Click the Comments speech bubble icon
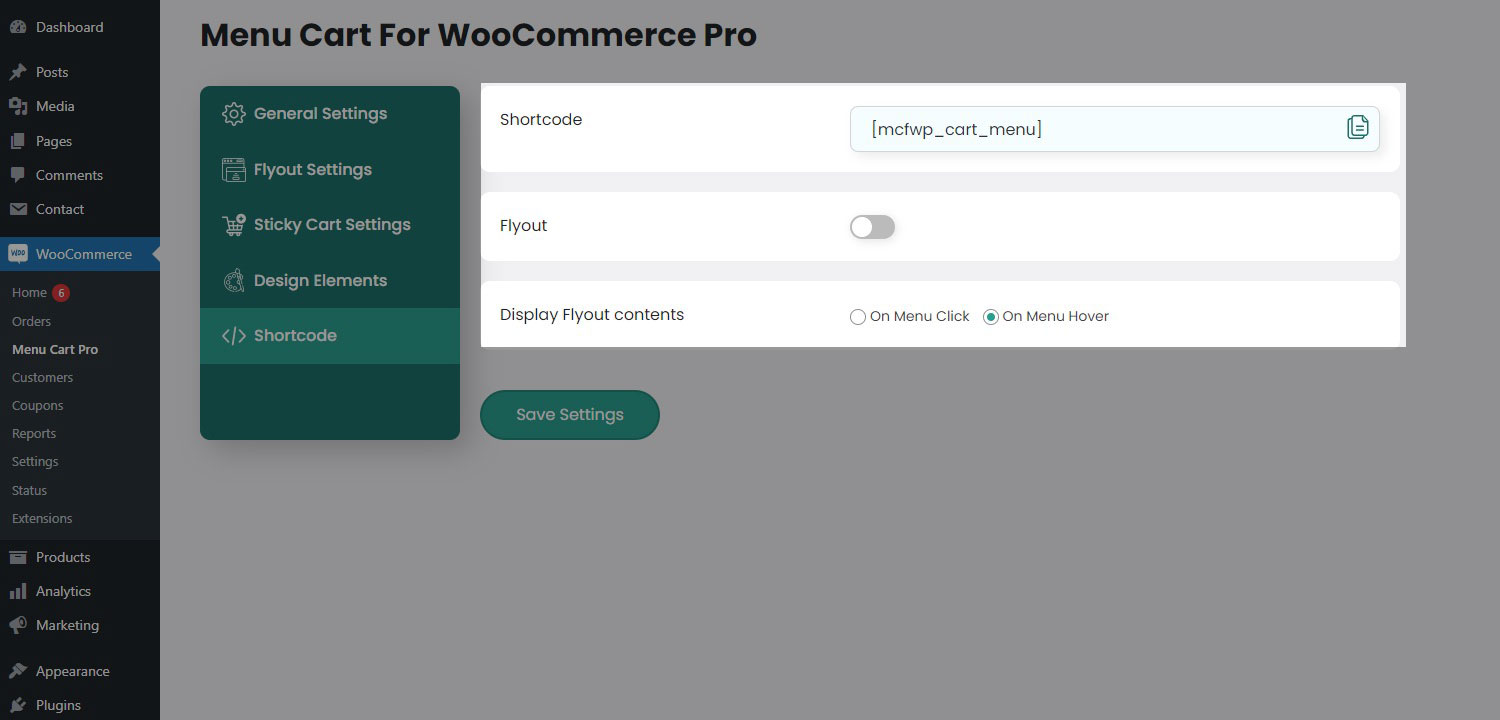1500x720 pixels. 18,175
